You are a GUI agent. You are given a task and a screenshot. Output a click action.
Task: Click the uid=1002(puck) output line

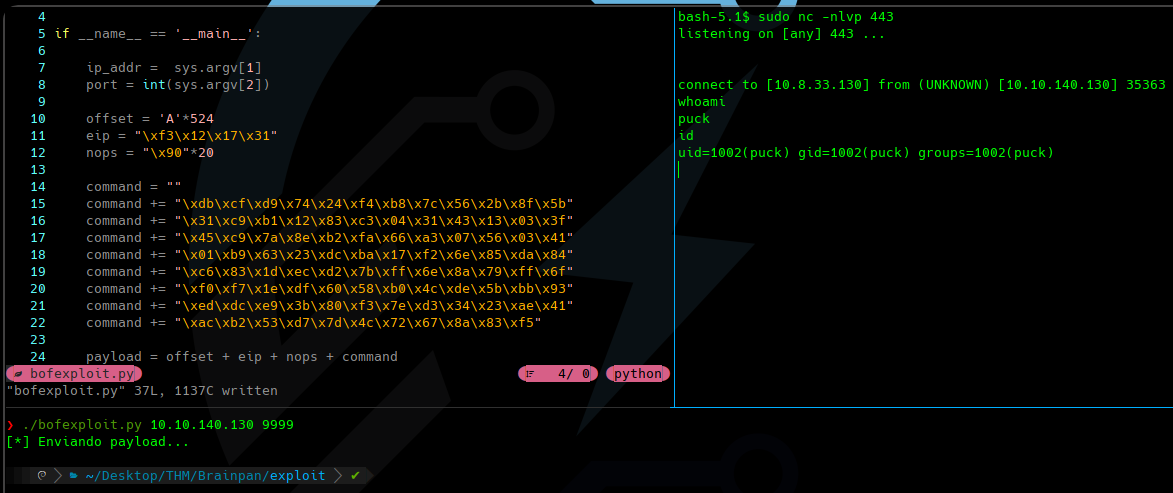pos(866,153)
